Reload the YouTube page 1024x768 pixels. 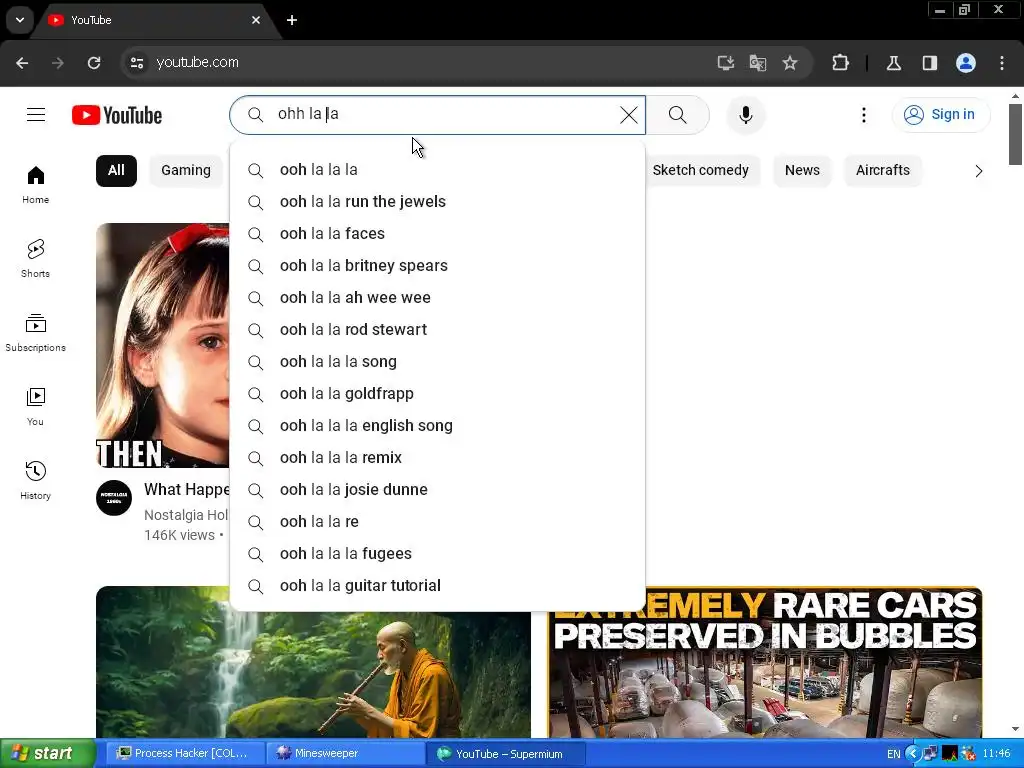click(x=94, y=63)
